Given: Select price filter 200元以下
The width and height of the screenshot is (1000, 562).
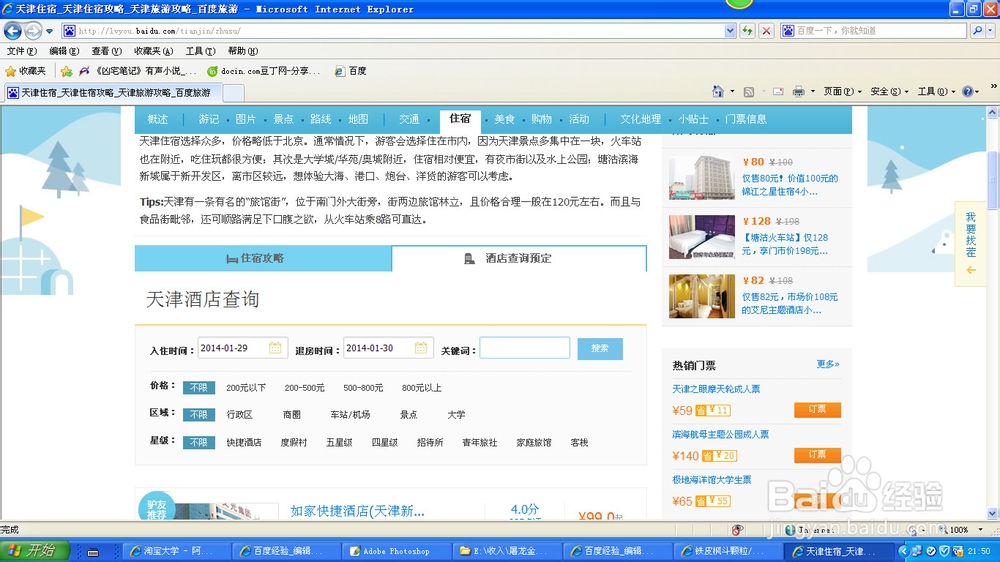Looking at the screenshot, I should point(246,388).
